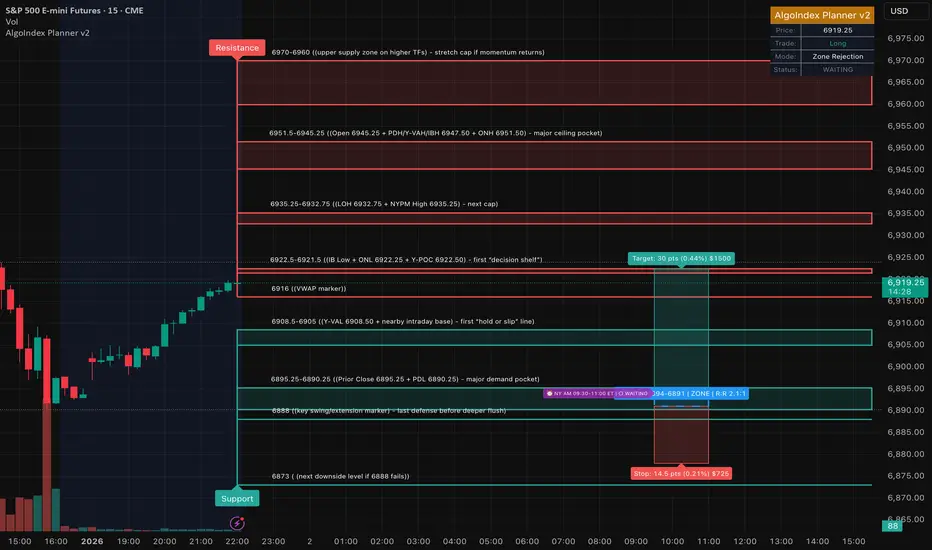Click the 10:00 label on the time axis
Screen dimensions: 932x550
[x=672, y=541]
